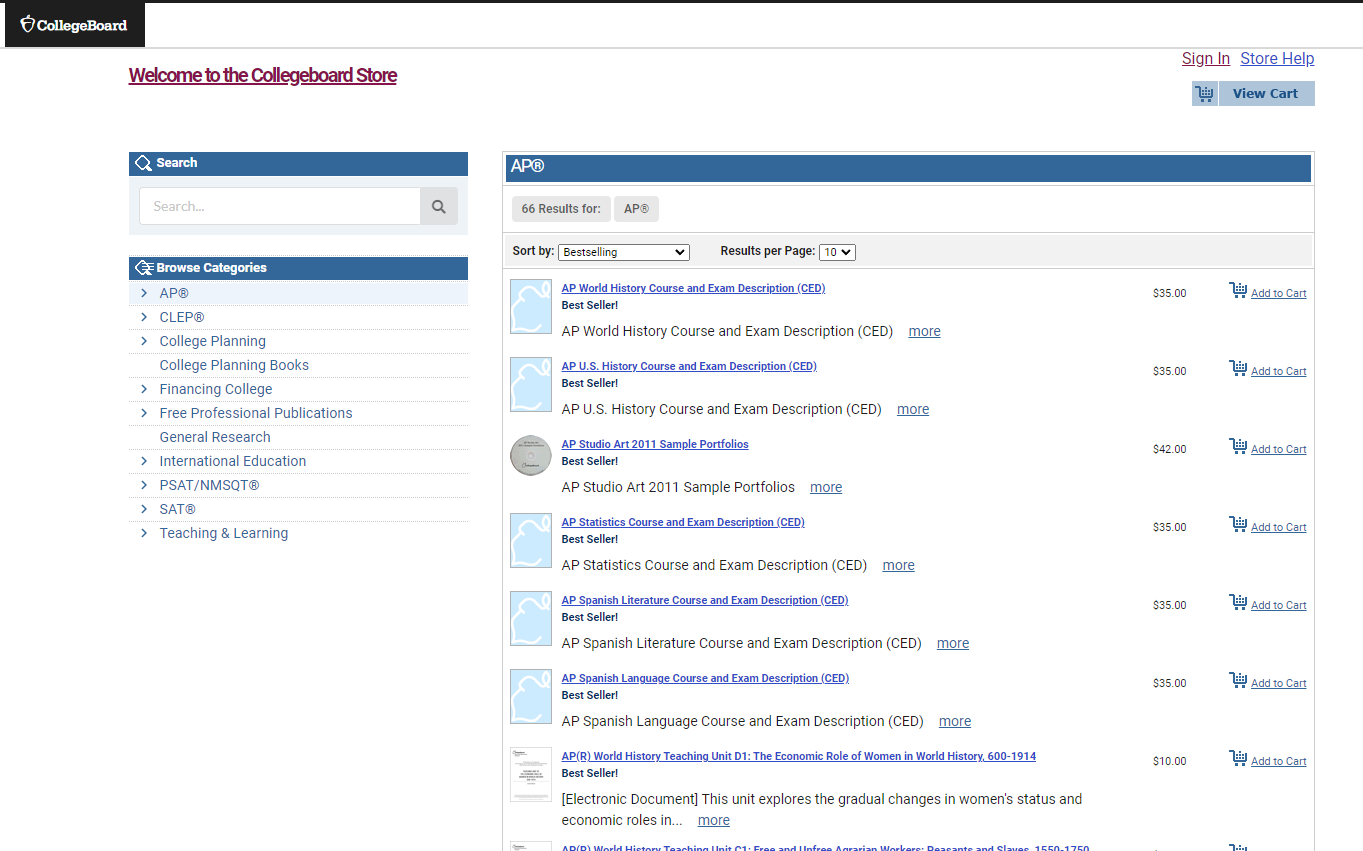Click in the Search text field

pos(280,206)
